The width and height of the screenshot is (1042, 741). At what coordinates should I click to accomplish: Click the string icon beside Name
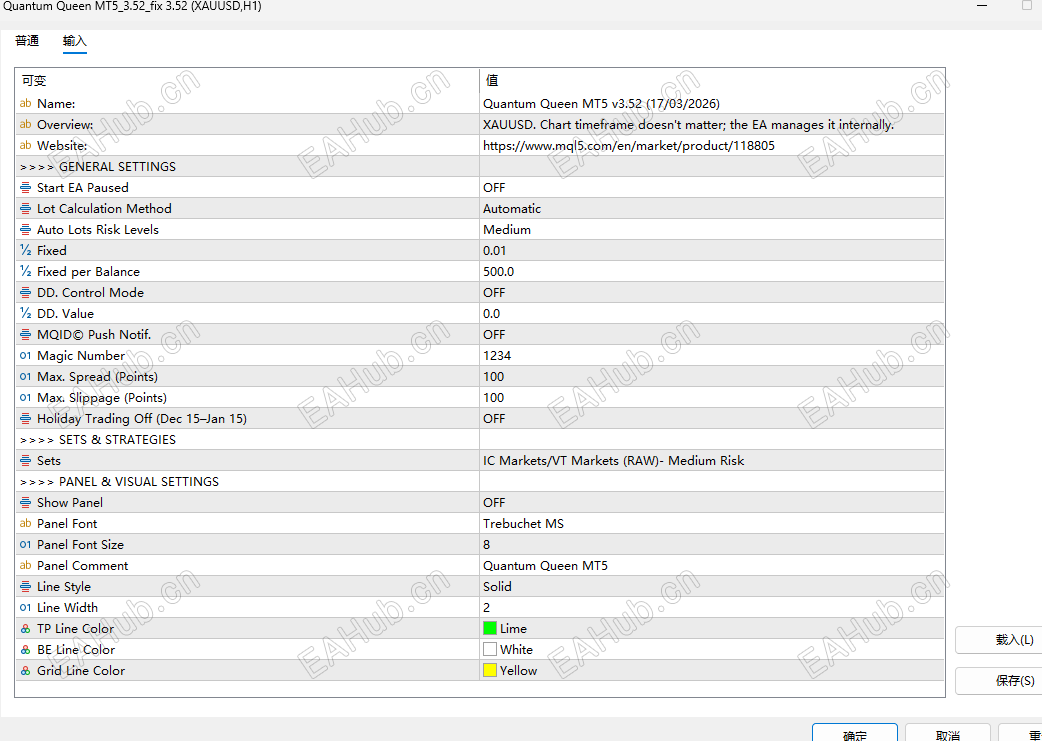(x=25, y=104)
